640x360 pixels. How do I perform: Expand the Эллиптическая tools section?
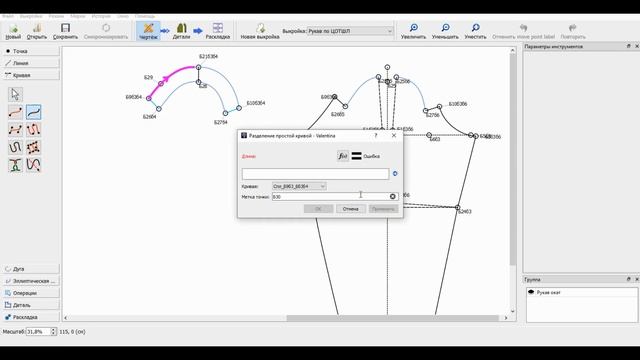pyautogui.click(x=31, y=281)
